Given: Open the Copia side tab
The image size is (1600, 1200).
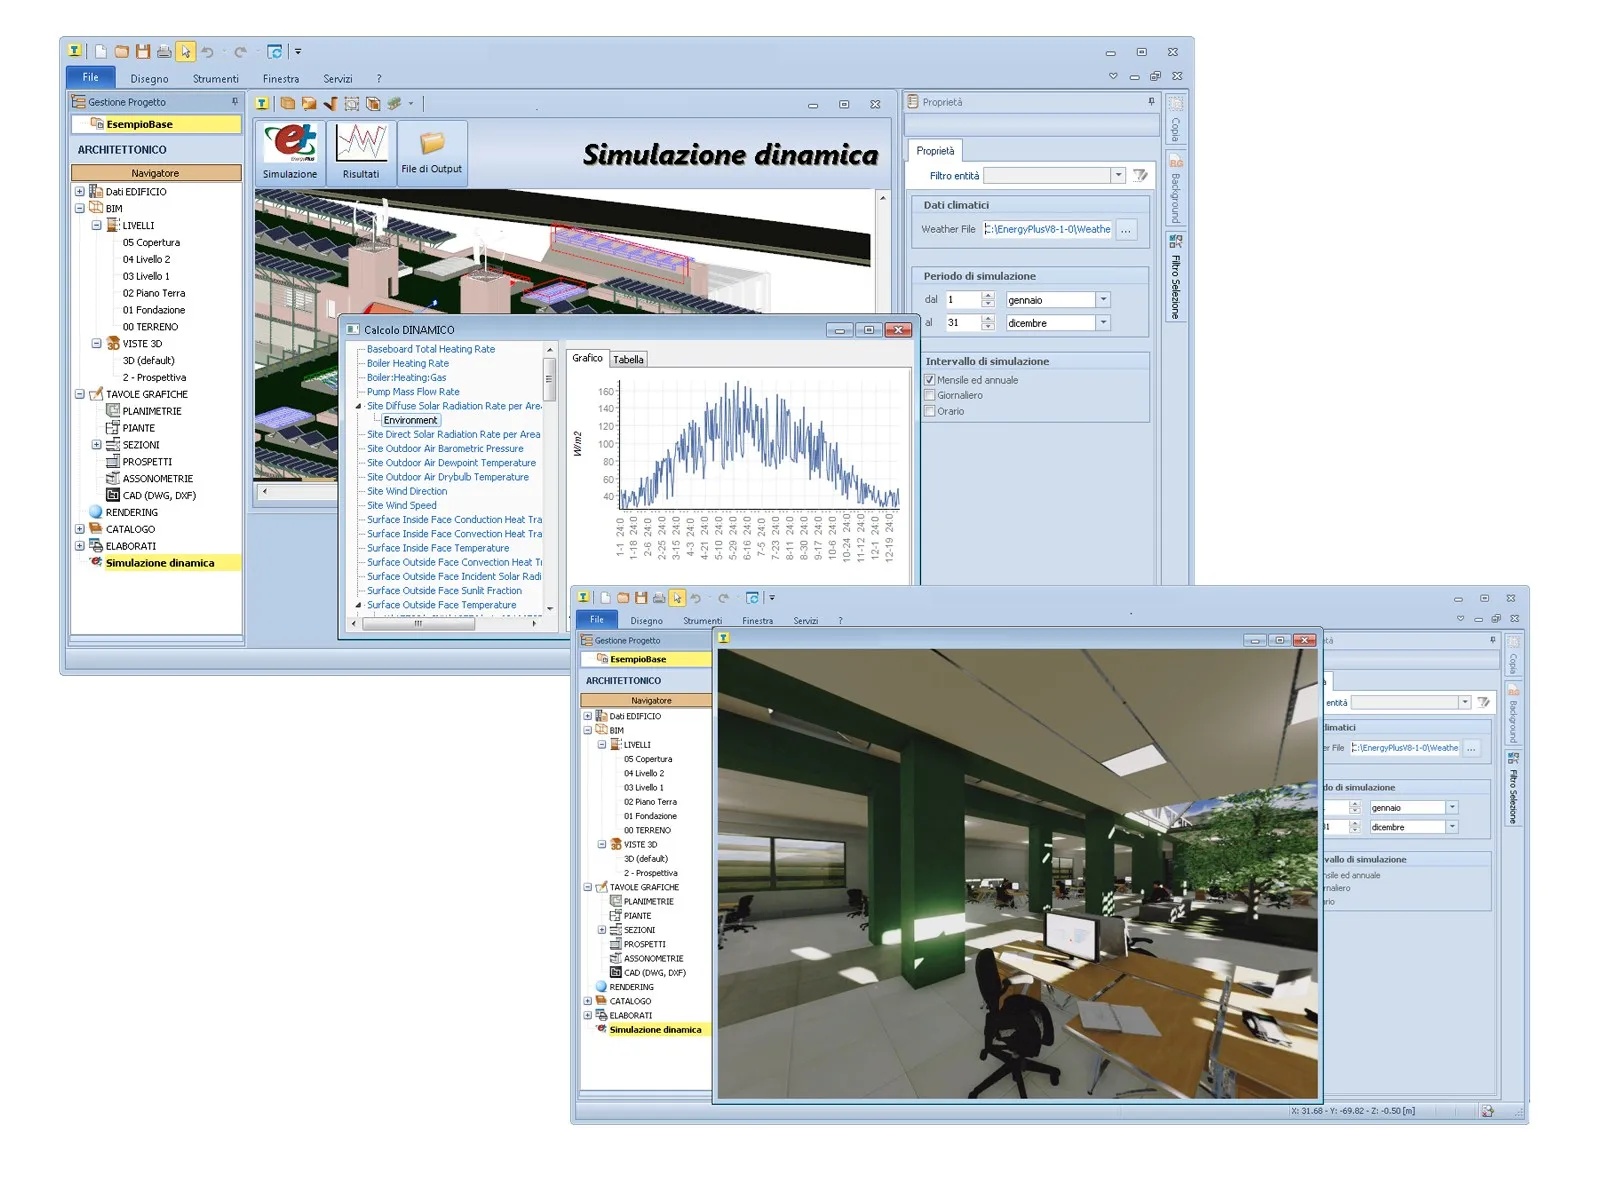Looking at the screenshot, I should point(1176,119).
